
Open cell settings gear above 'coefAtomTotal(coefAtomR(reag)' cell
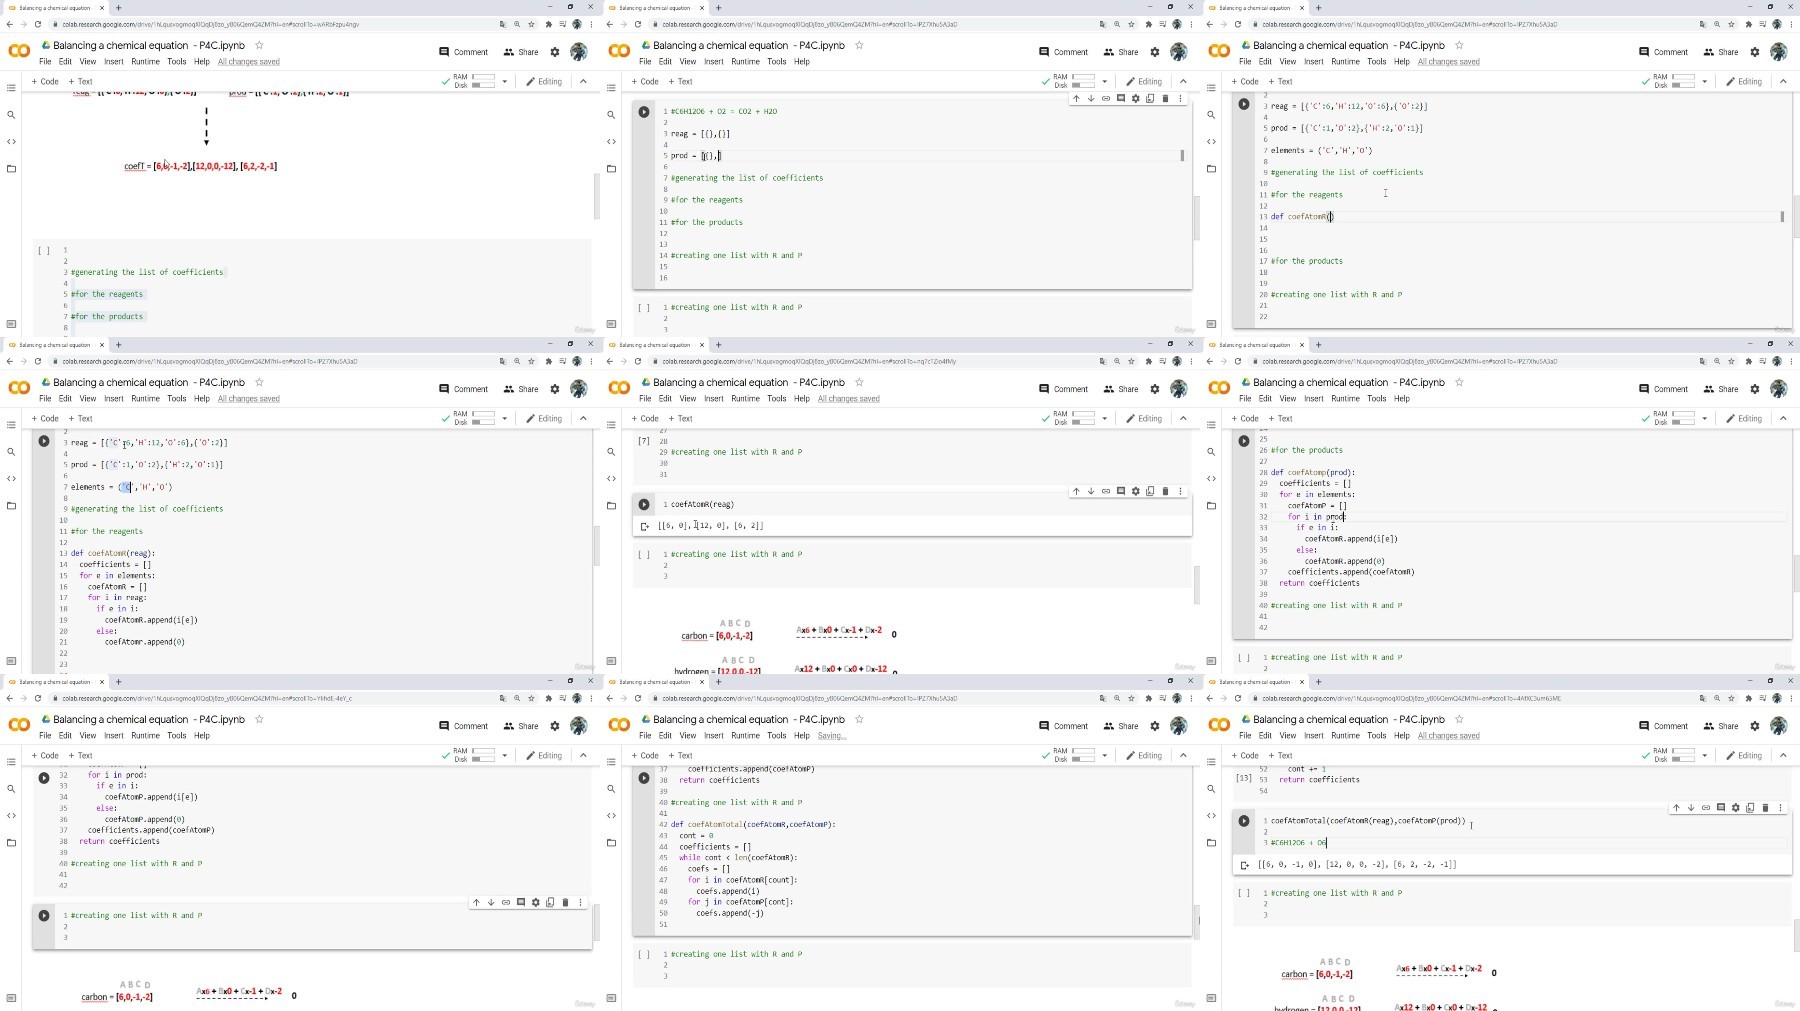[1736, 807]
